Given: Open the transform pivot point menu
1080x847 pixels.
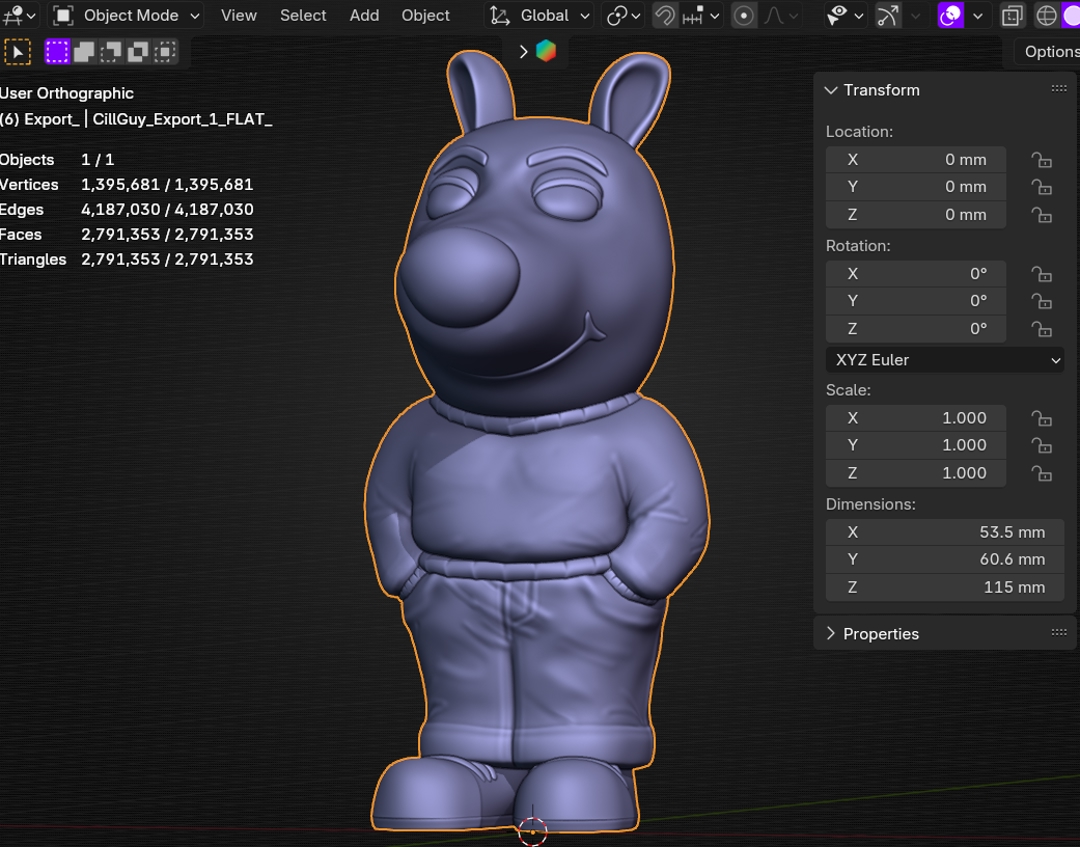Looking at the screenshot, I should click(624, 15).
